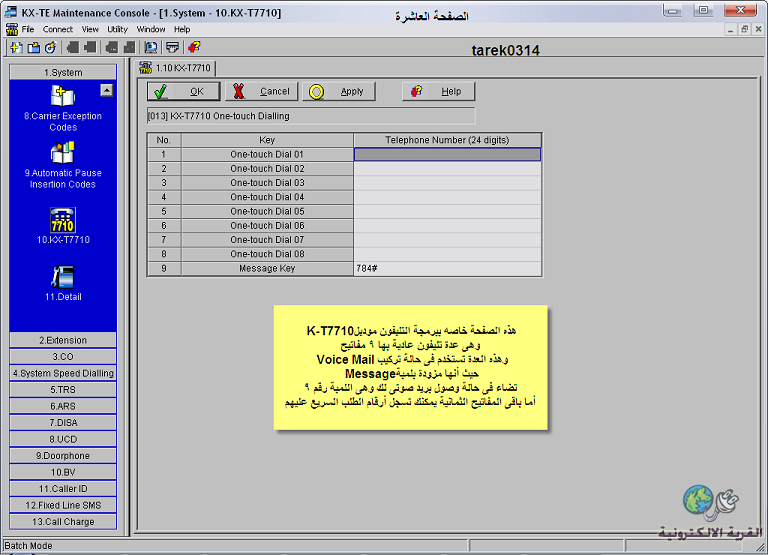Click the Help button in the form
The width and height of the screenshot is (768, 555).
438,92
